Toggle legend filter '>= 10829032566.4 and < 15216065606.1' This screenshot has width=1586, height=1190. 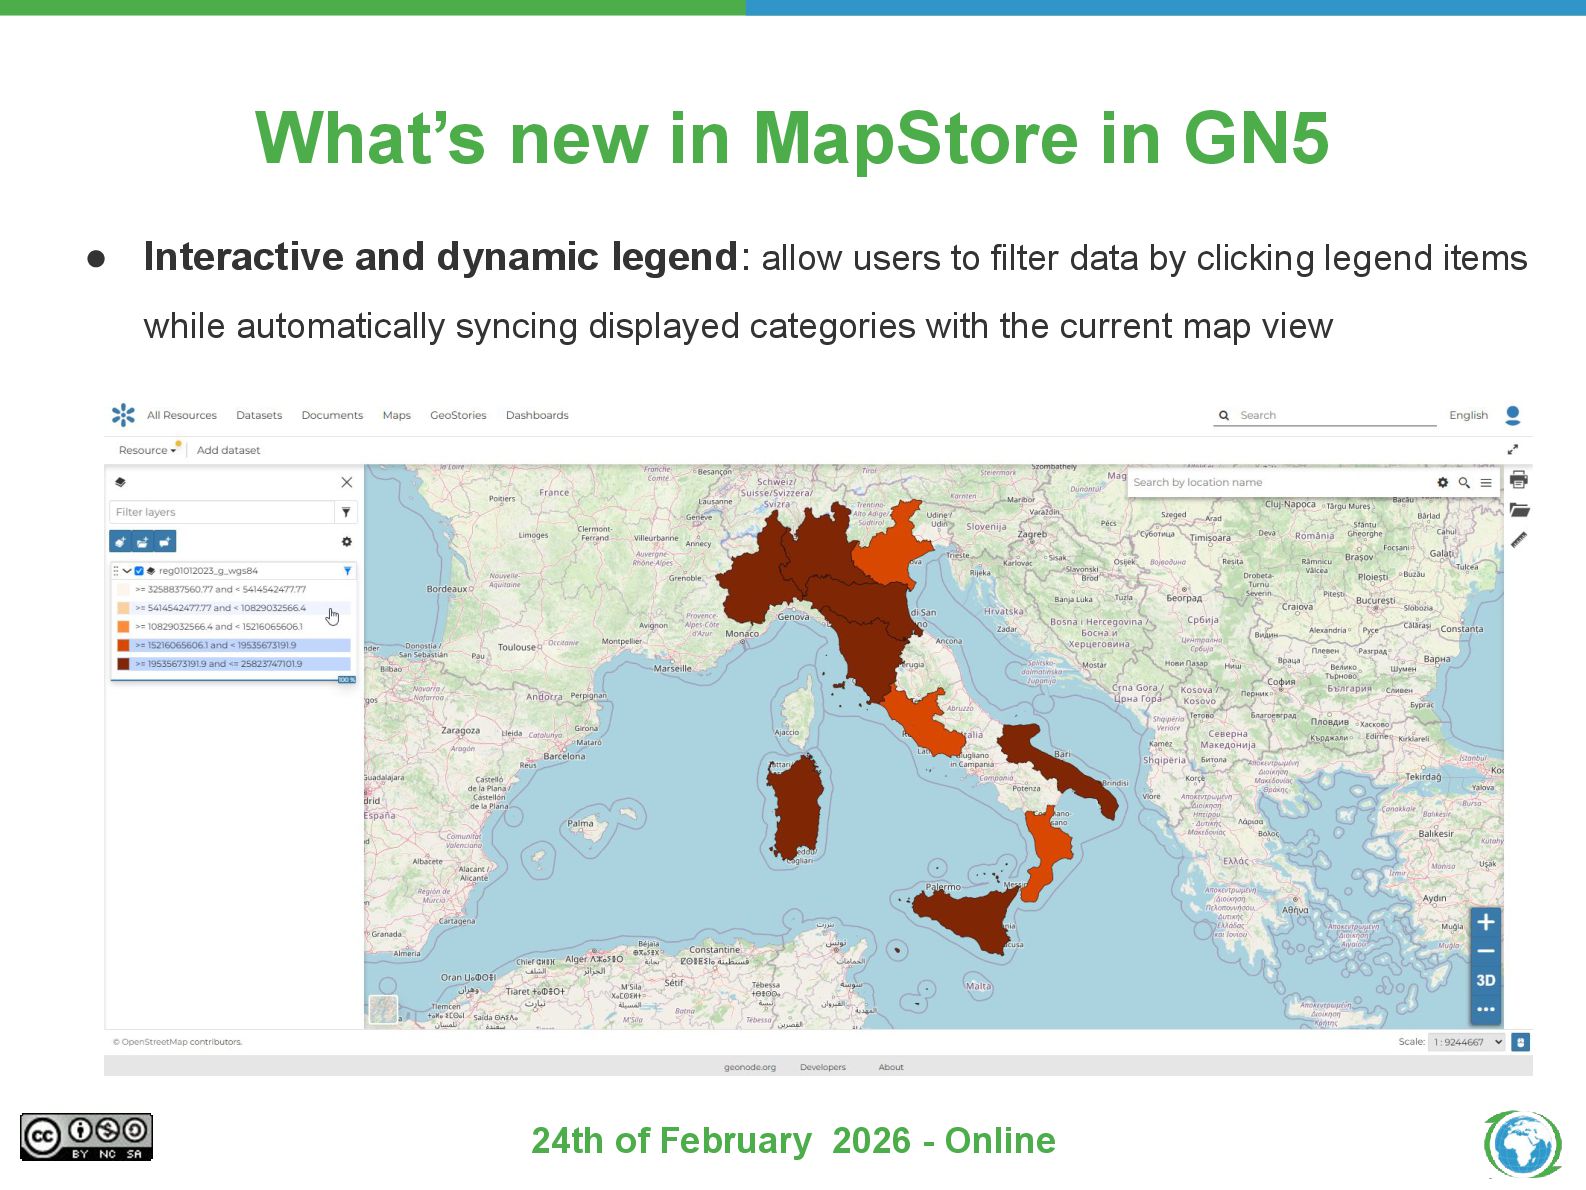pyautogui.click(x=232, y=627)
